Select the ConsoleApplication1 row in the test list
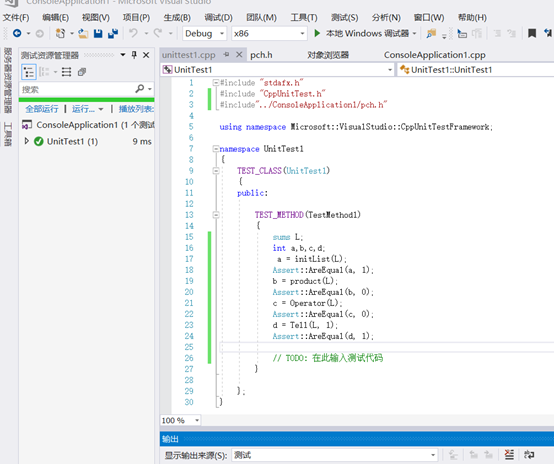Viewport: 554px width, 464px height. [87, 125]
